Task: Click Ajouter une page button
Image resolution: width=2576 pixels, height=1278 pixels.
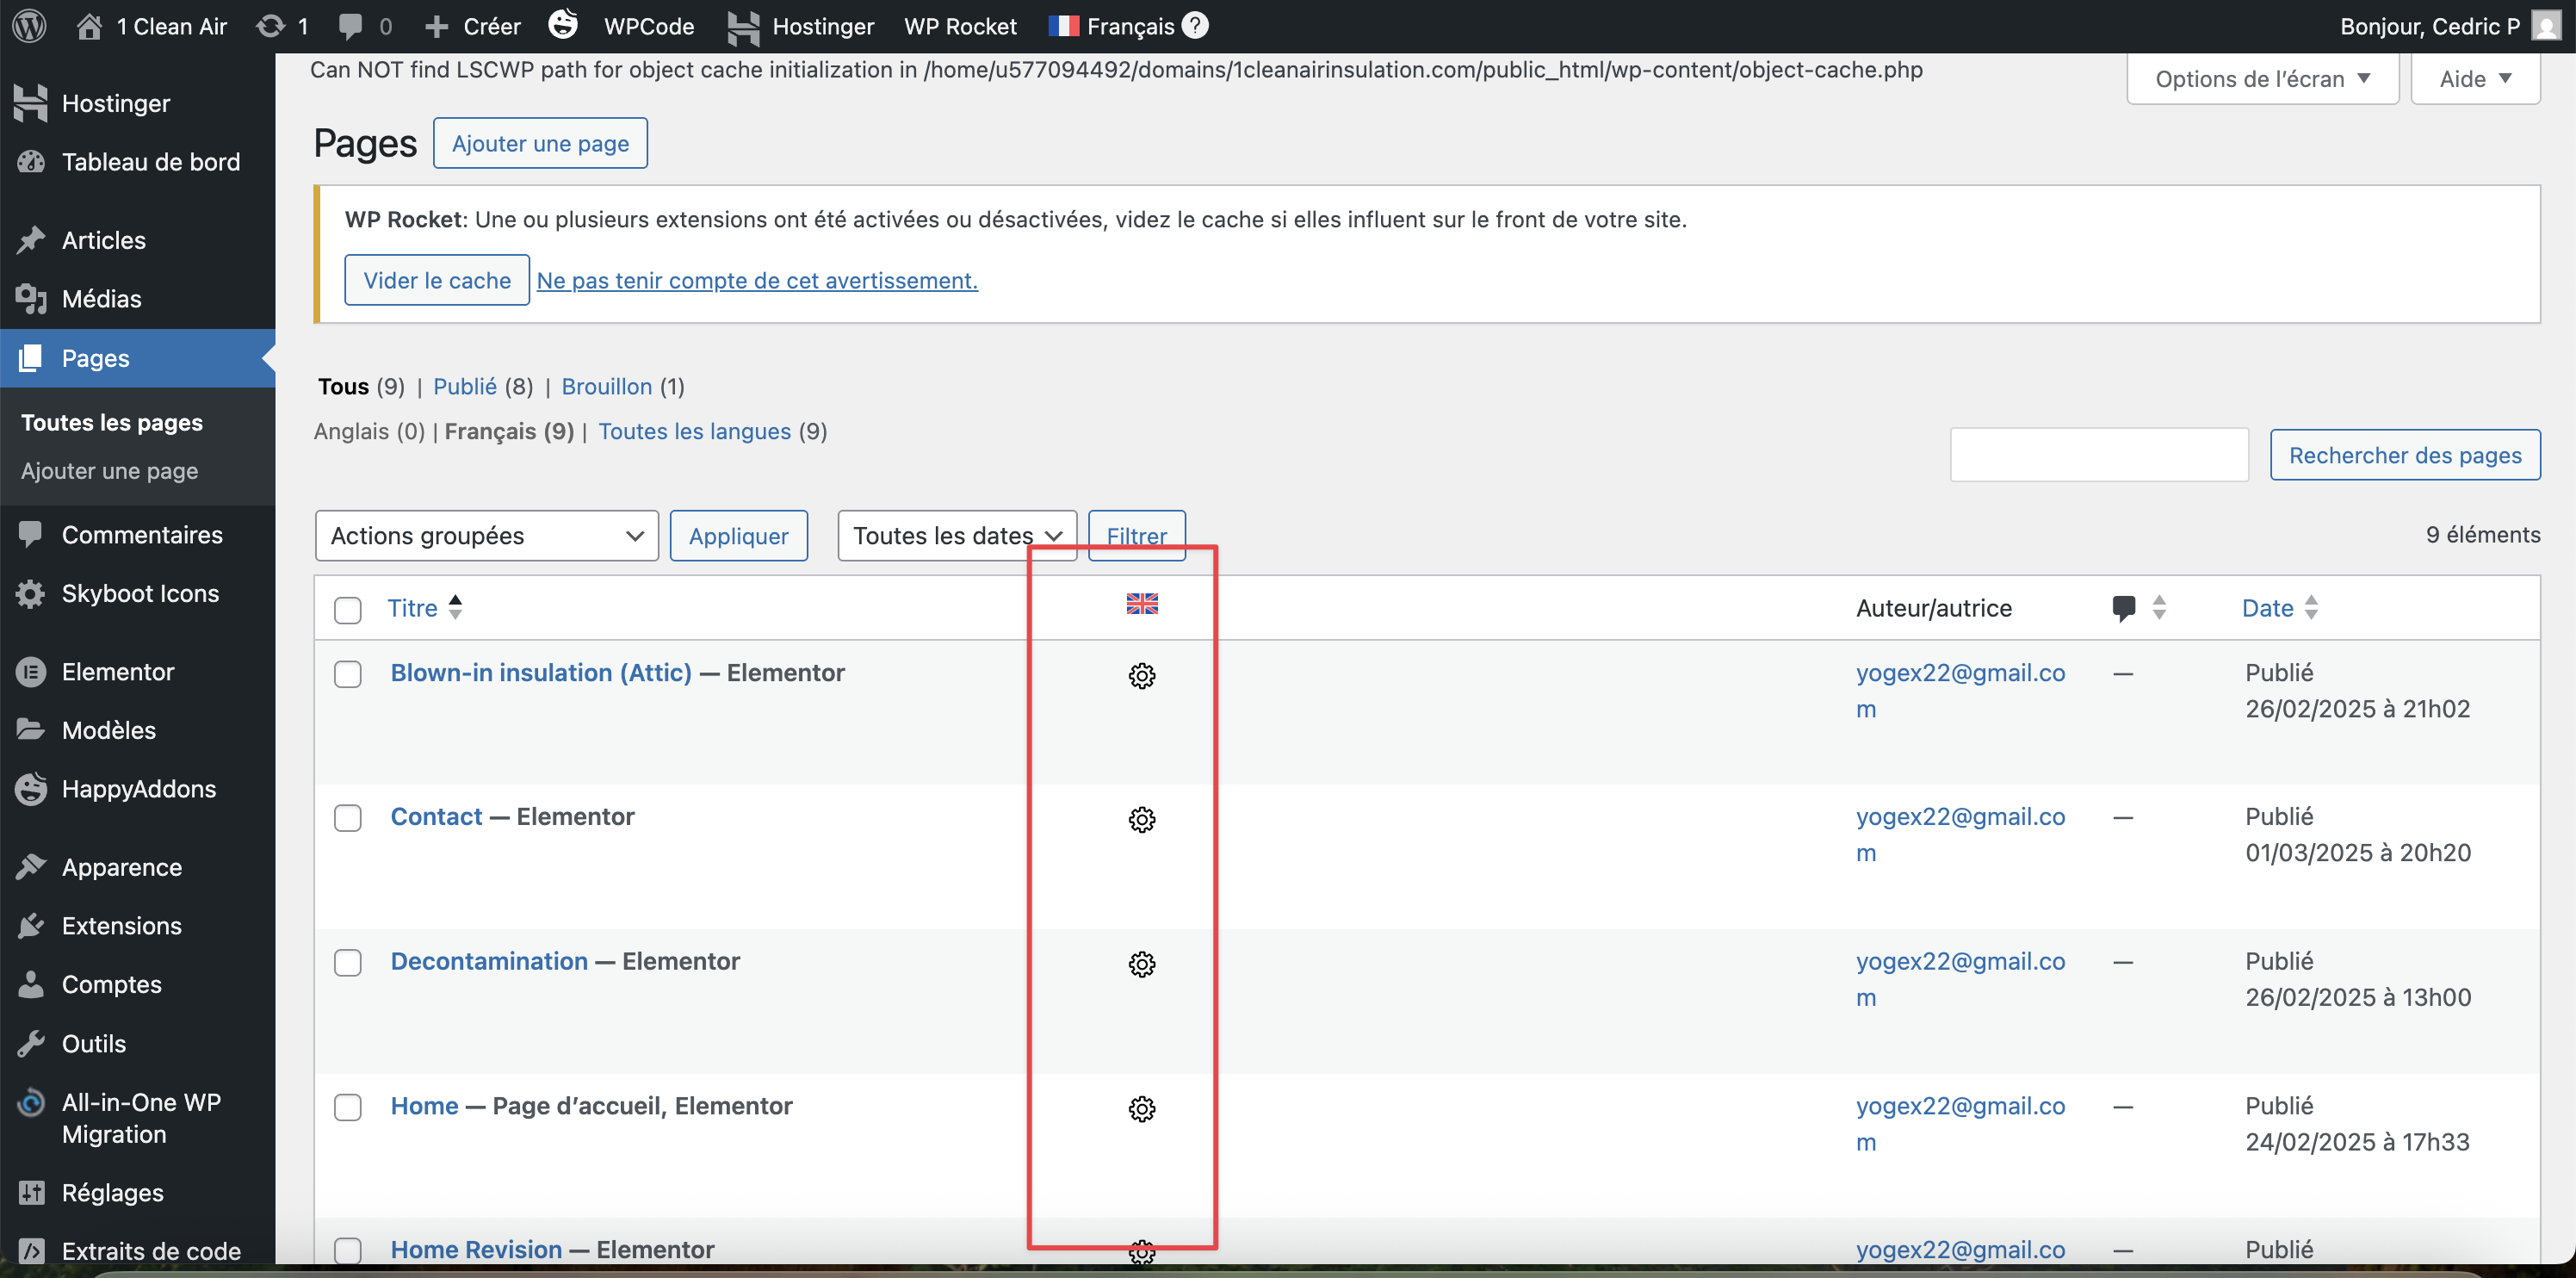Action: click(x=540, y=143)
